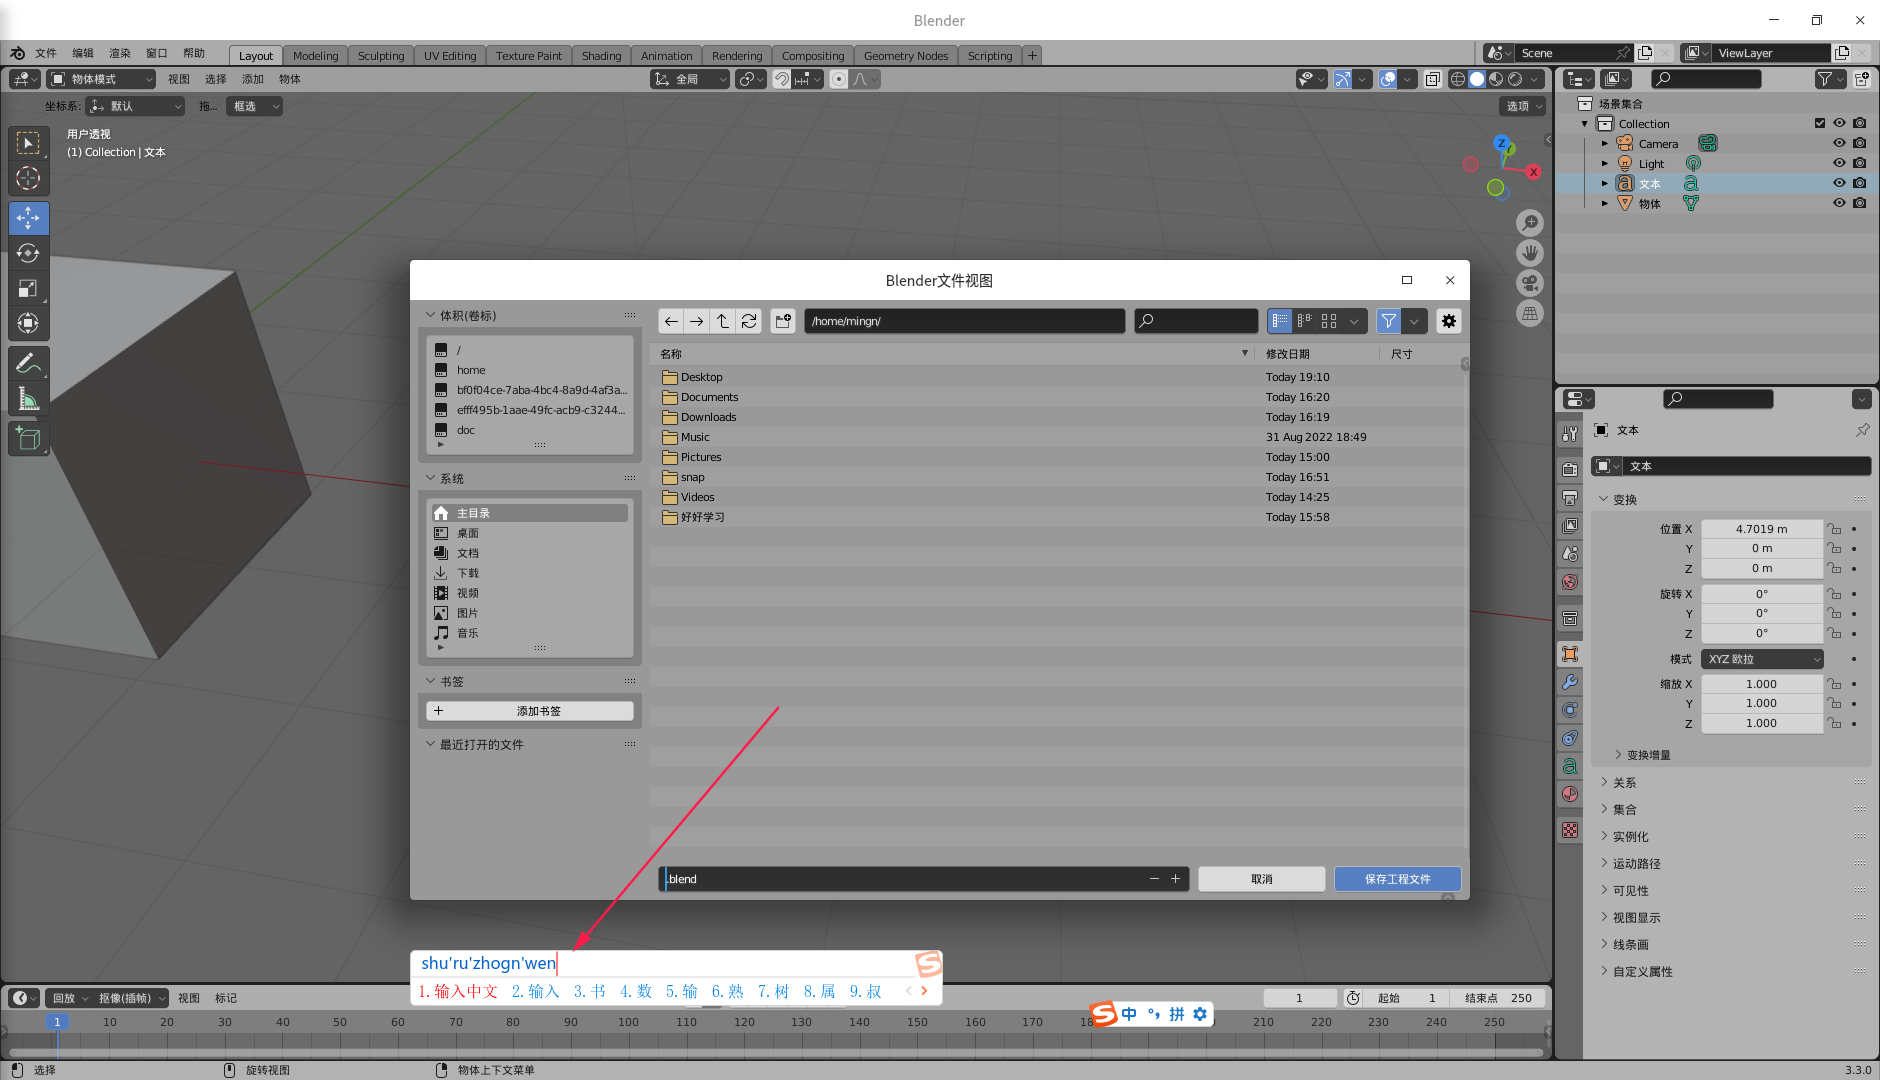Select the Add Cube tool
Viewport: 1880px width, 1080px height.
[28, 438]
